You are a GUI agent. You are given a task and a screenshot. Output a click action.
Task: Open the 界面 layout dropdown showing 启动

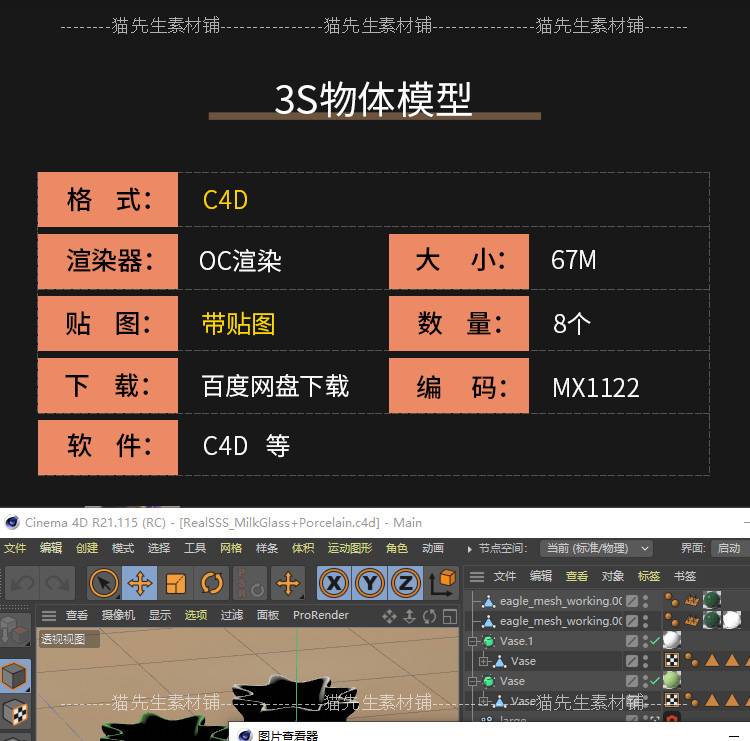pyautogui.click(x=730, y=548)
